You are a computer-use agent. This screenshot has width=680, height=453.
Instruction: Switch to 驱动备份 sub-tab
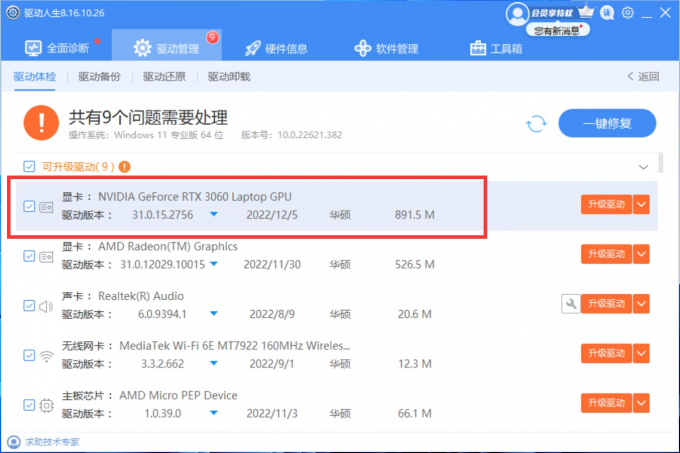click(x=99, y=77)
